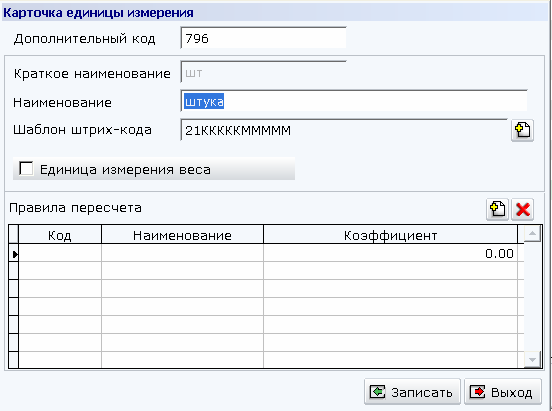Add a new conversion rule row
Image resolution: width=552 pixels, height=411 pixels.
[x=497, y=210]
